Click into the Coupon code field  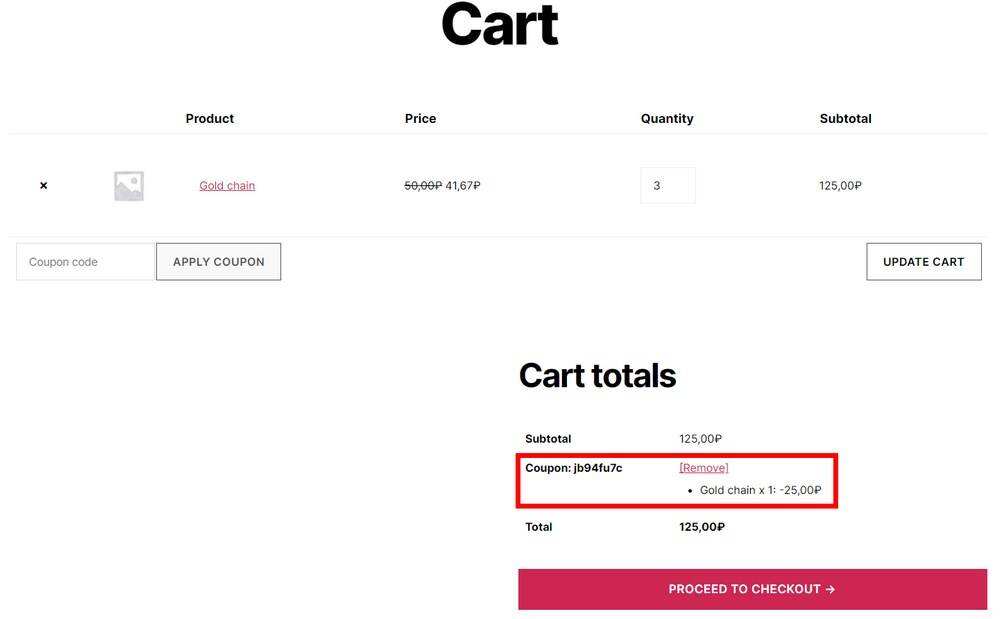point(86,262)
